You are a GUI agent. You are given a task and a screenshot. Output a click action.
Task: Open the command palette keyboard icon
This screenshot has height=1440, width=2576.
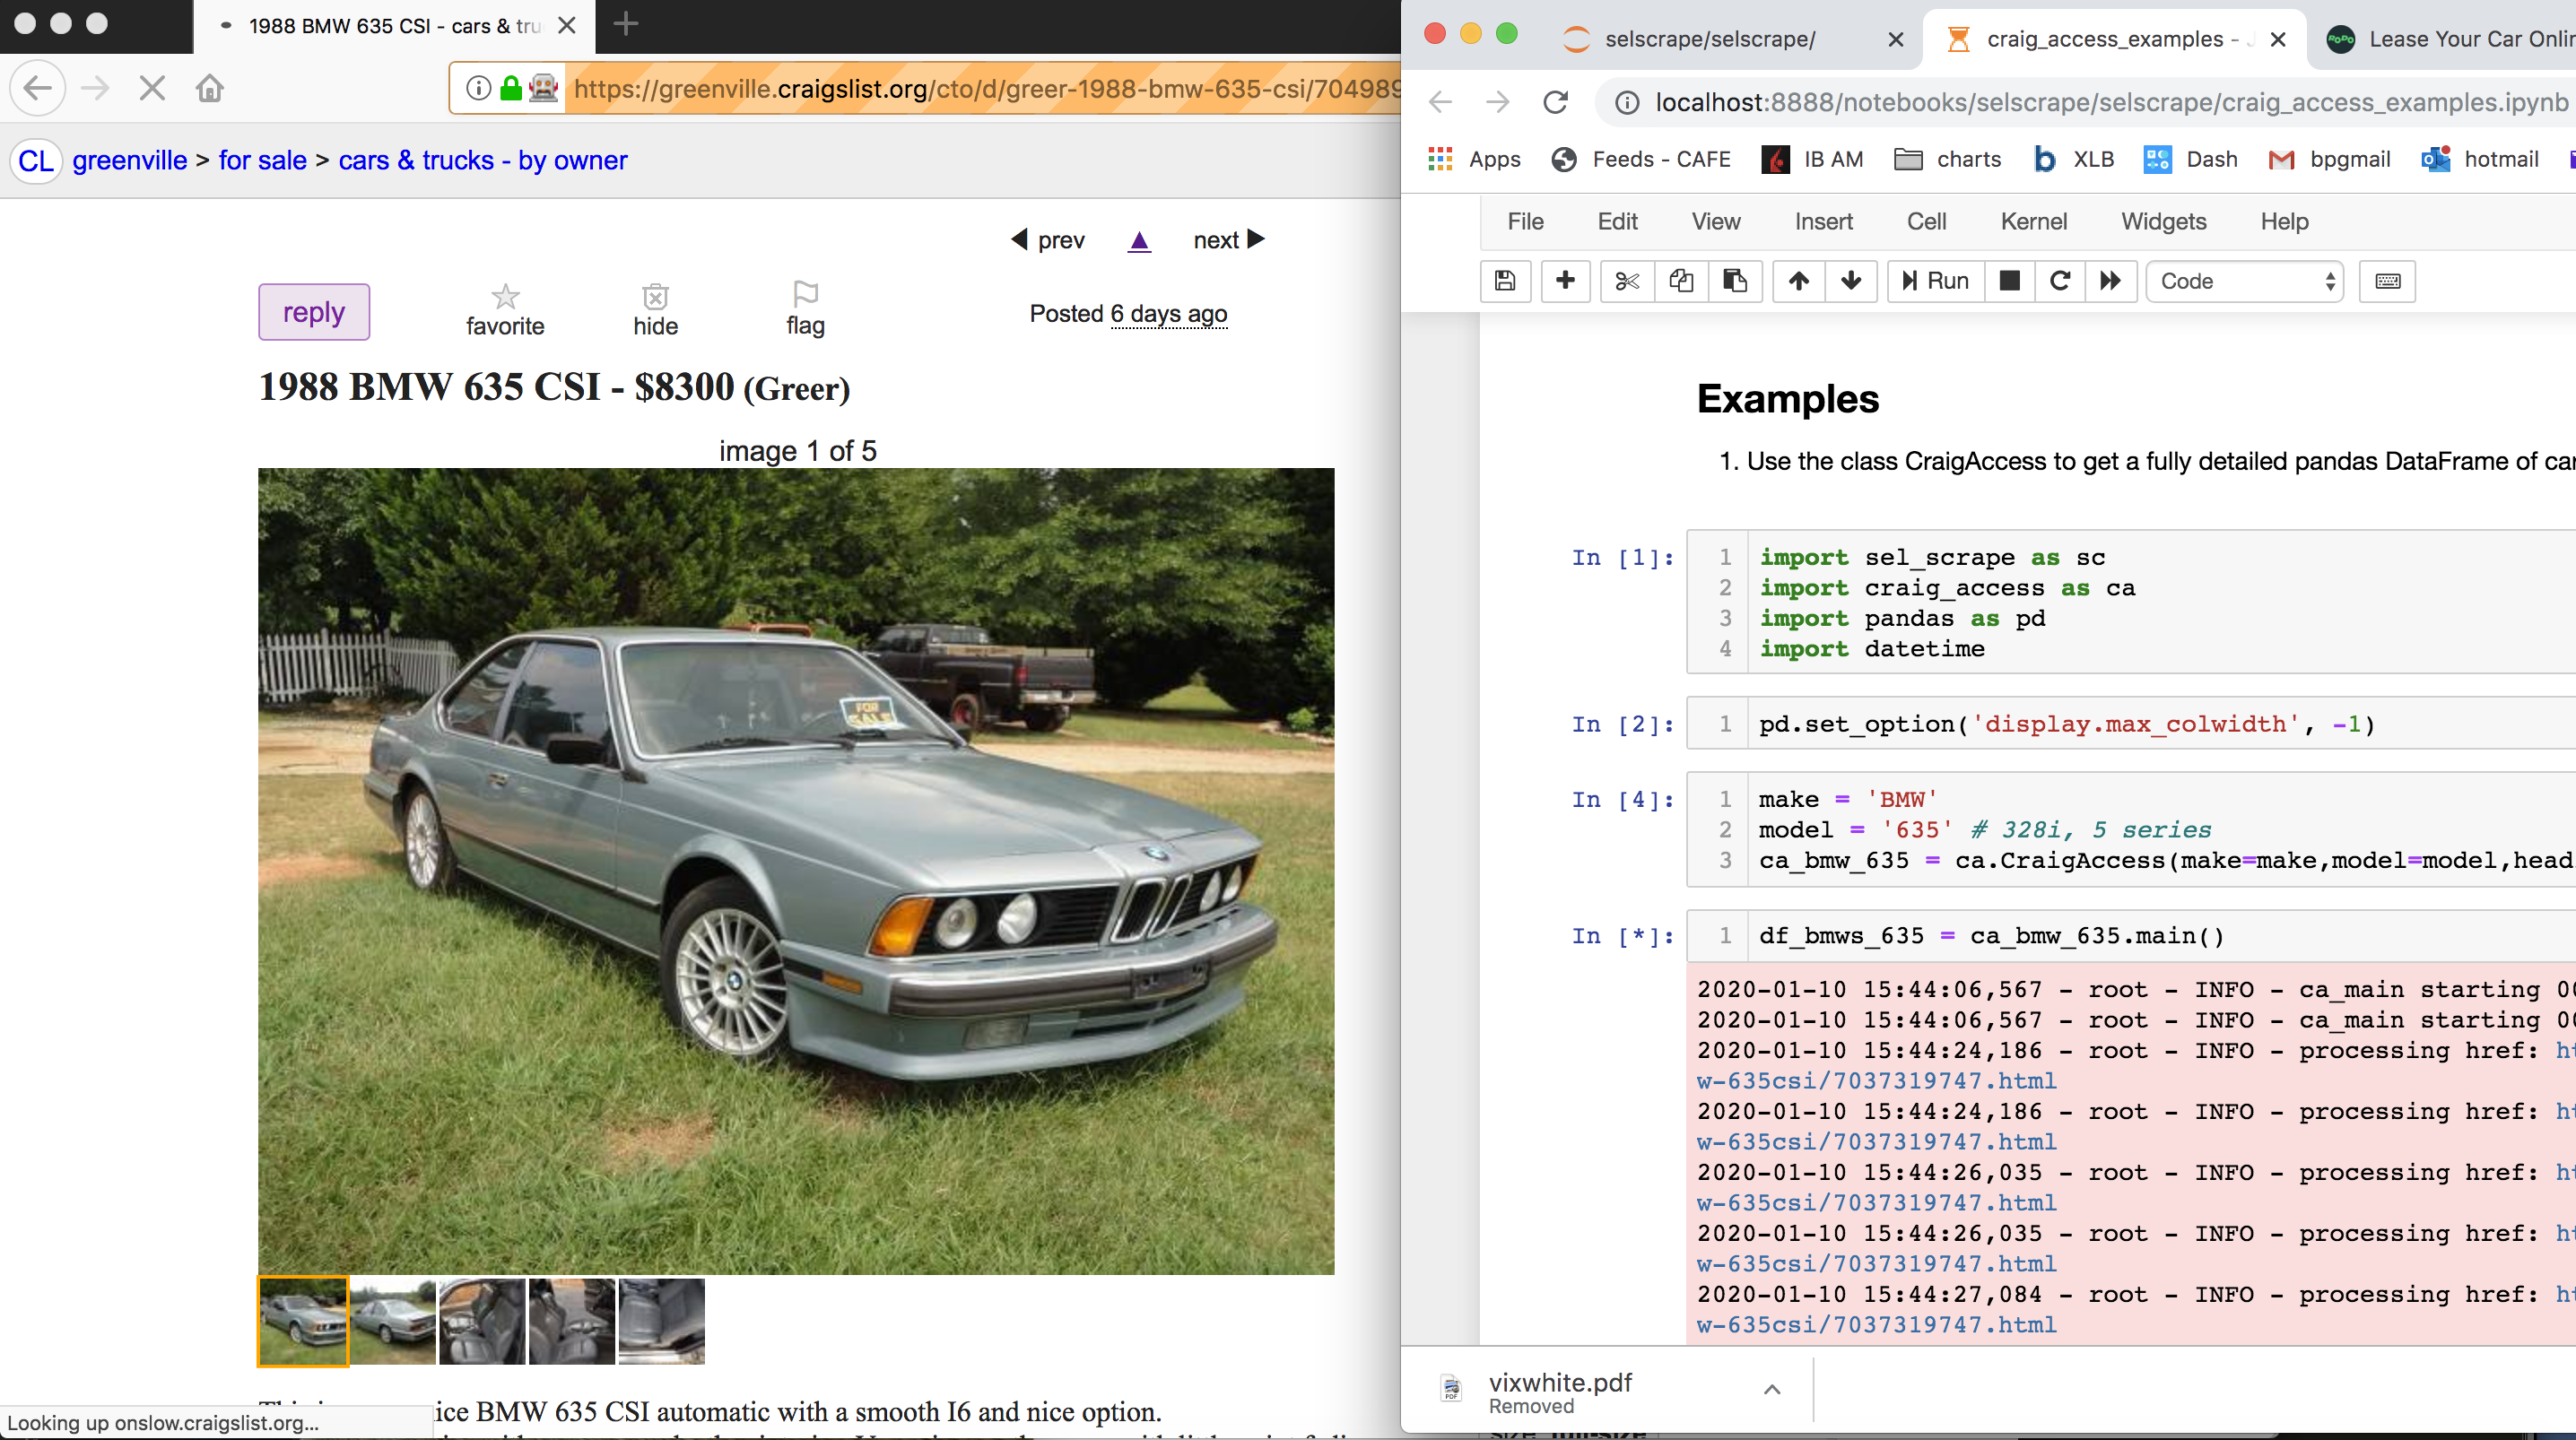pos(2387,281)
